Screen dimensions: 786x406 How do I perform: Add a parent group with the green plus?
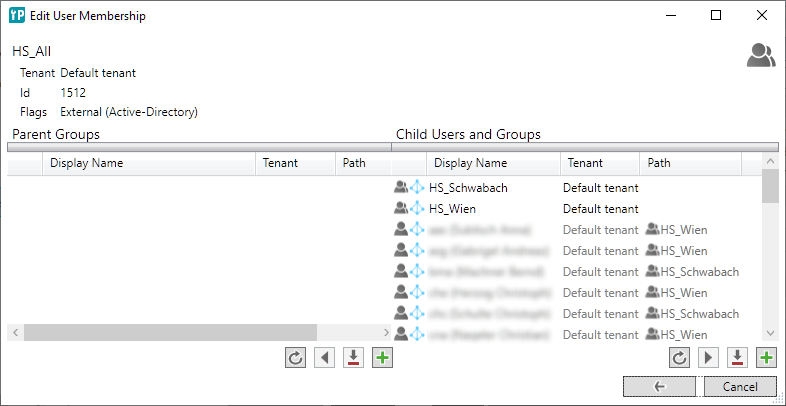click(x=382, y=358)
